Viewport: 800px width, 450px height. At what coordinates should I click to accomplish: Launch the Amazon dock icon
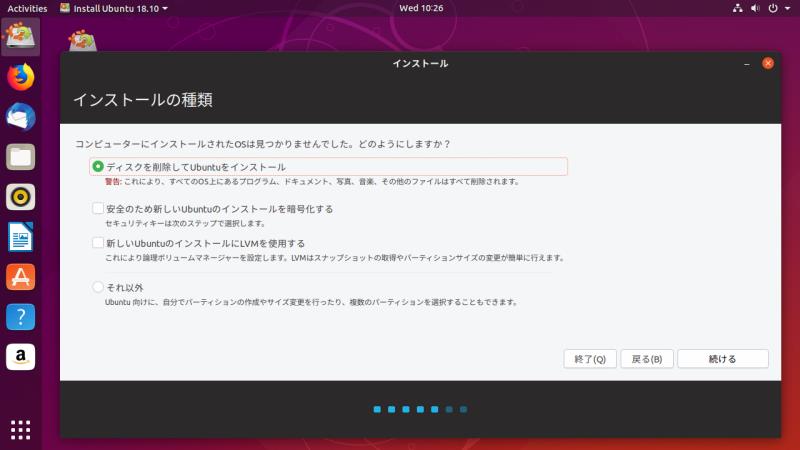click(x=20, y=357)
